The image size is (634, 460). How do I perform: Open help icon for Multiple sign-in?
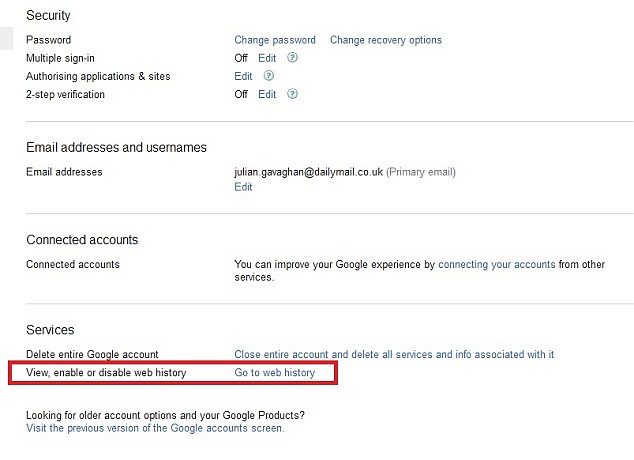point(292,58)
